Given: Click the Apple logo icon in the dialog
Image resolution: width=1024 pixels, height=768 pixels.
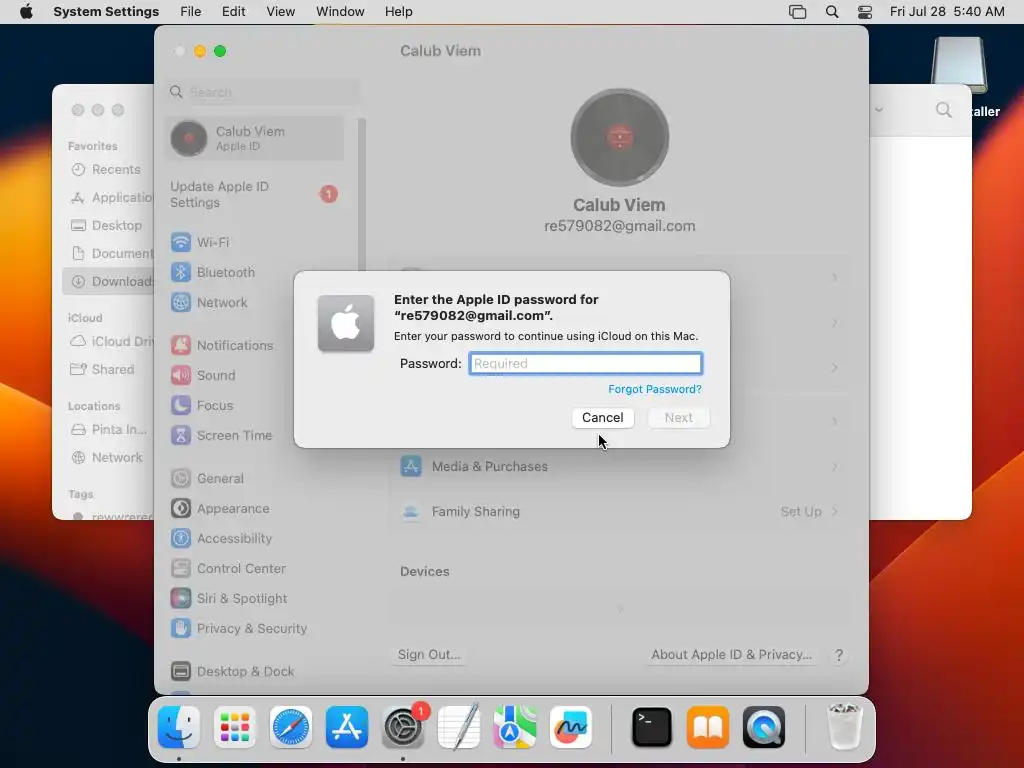Looking at the screenshot, I should (345, 323).
